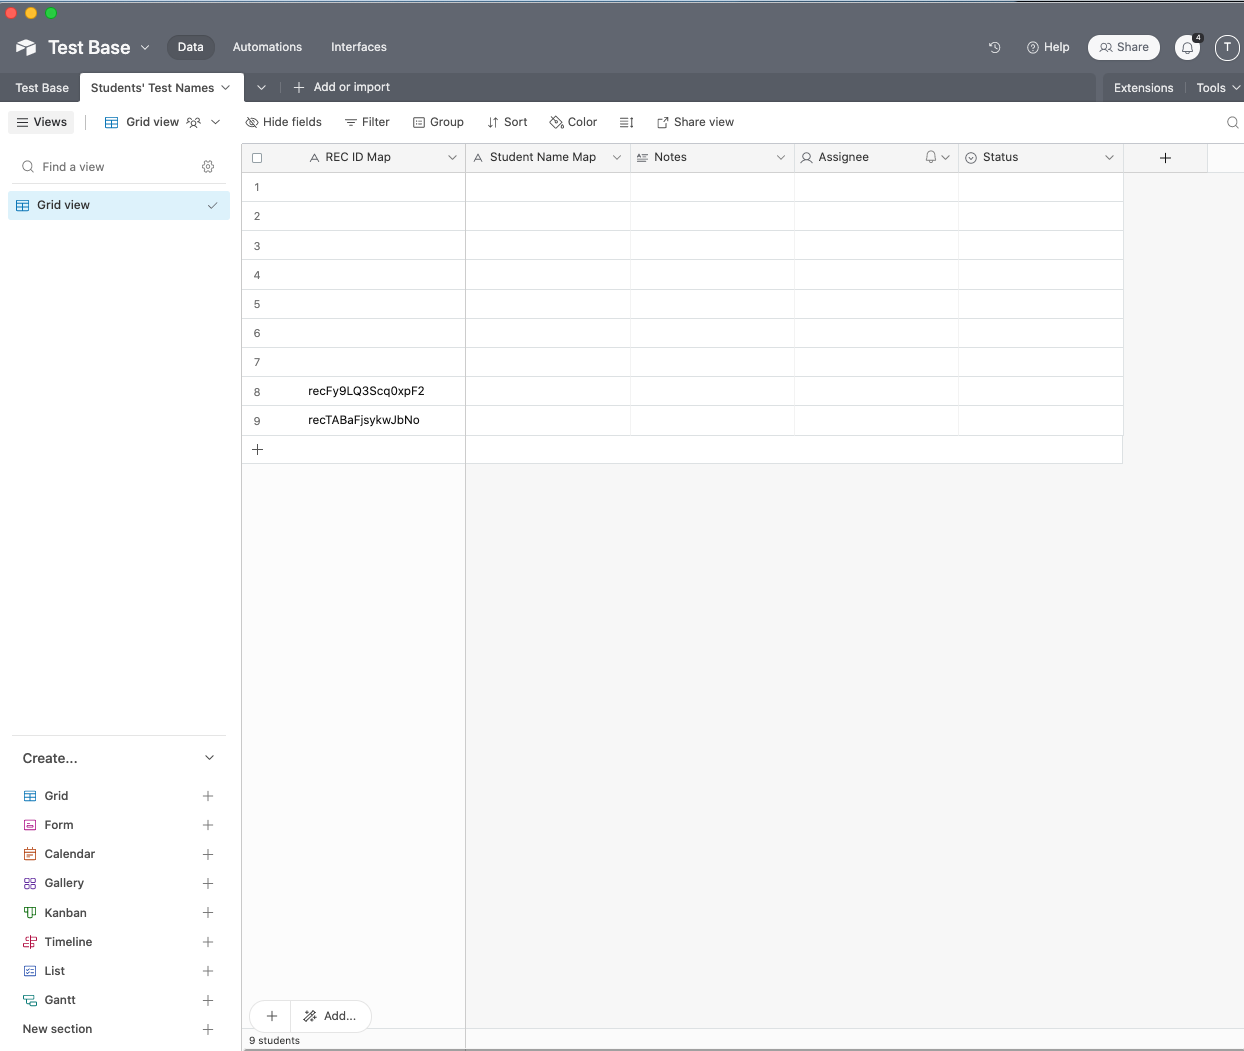Create a Calendar view from the list

point(69,854)
